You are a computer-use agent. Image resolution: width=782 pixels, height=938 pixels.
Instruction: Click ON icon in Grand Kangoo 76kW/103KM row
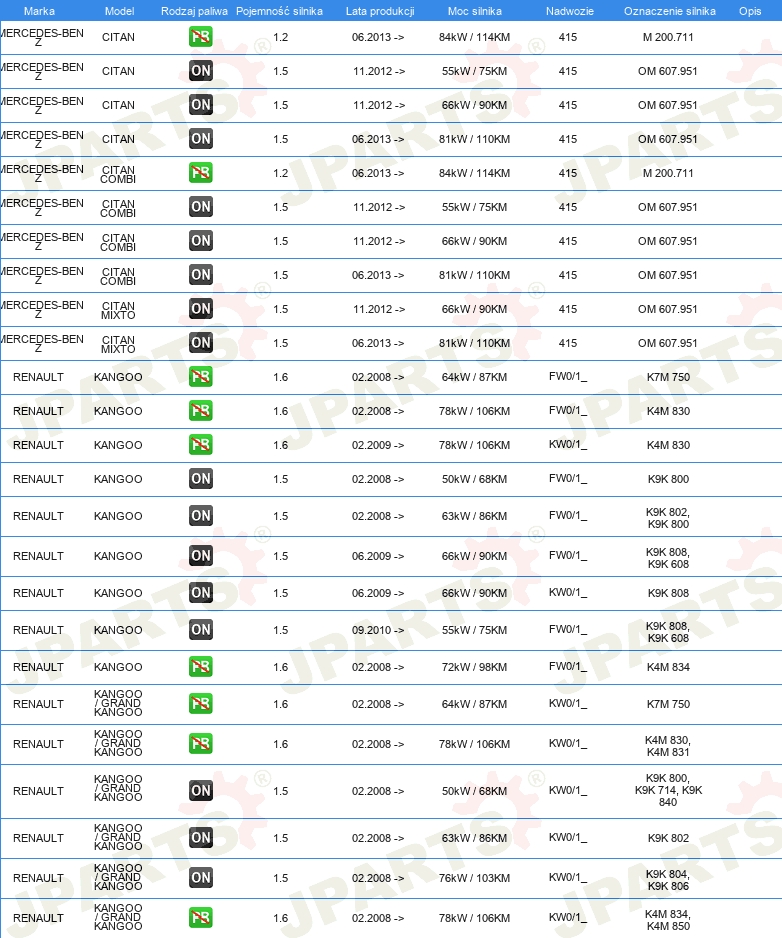[x=200, y=879]
